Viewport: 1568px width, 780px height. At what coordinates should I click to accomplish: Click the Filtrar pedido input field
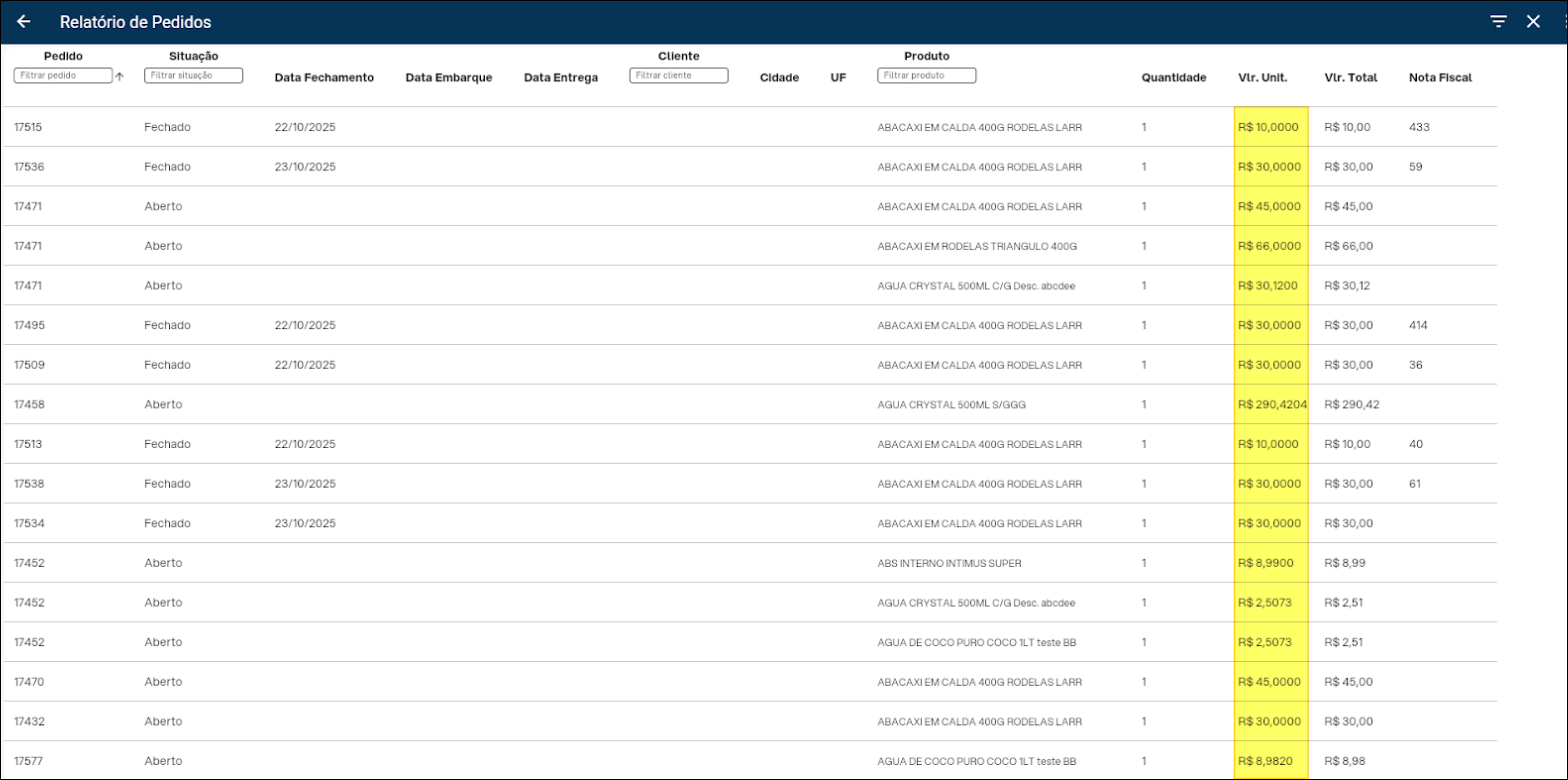pos(62,76)
